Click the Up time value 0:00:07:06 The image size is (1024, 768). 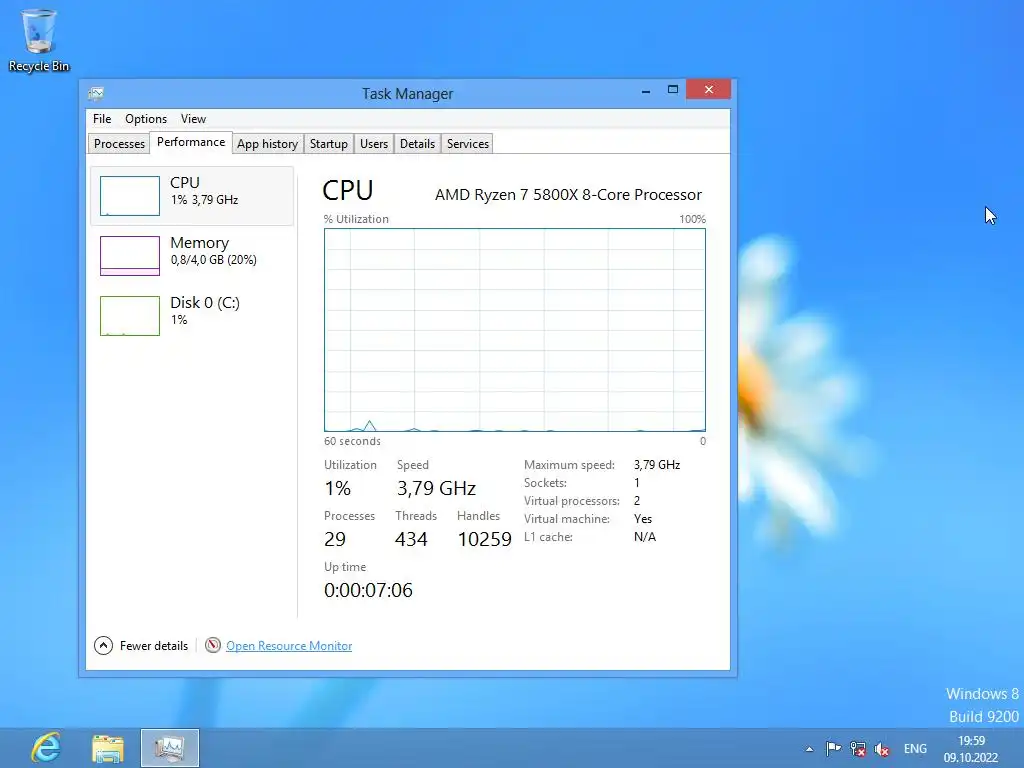pos(368,590)
